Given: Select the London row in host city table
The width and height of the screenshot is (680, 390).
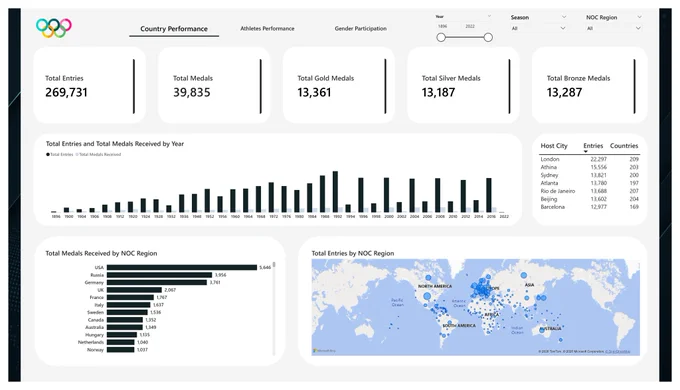Looking at the screenshot, I should click(589, 159).
